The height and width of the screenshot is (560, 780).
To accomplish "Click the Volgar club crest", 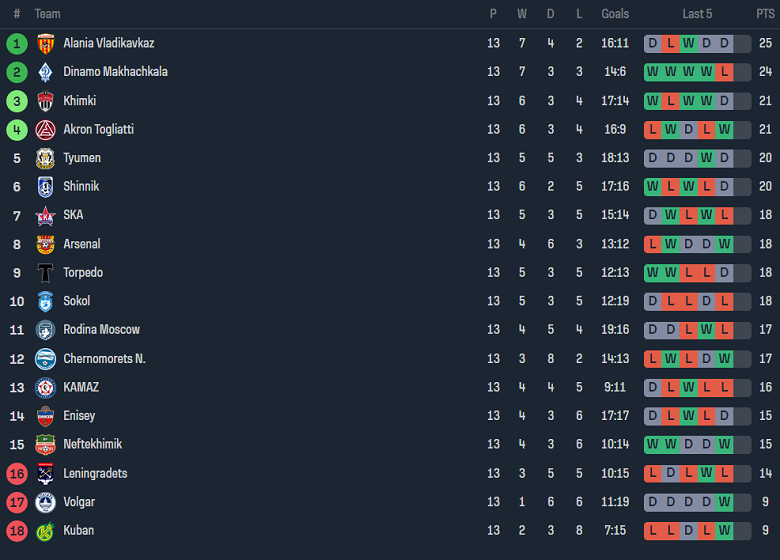I will tap(45, 502).
